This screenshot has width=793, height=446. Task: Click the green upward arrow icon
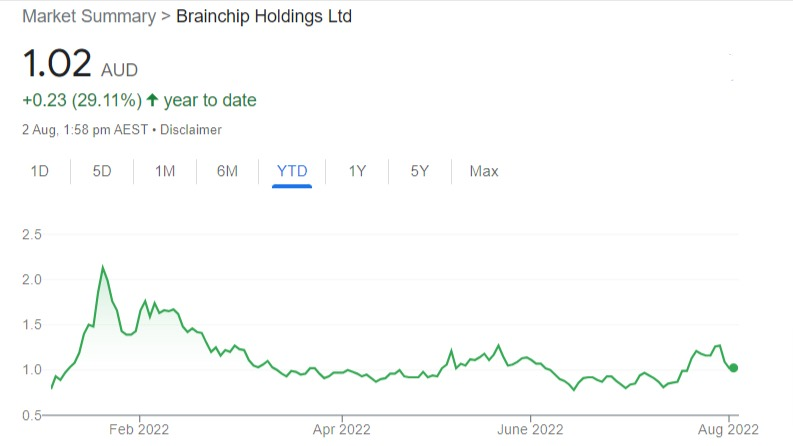(x=152, y=100)
